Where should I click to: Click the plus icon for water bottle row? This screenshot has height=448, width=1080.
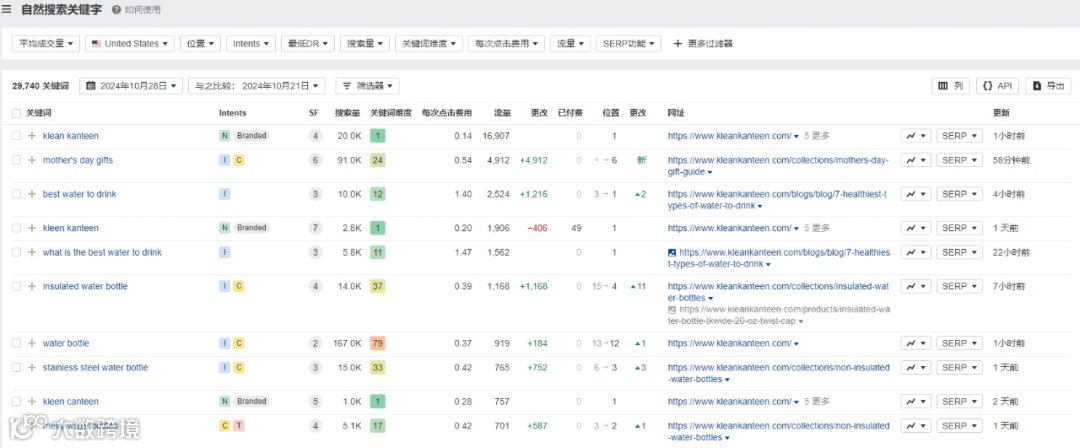32,343
